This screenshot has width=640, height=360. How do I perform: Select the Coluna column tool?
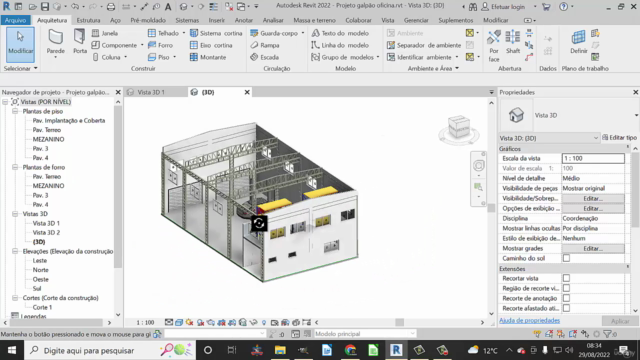[107, 57]
